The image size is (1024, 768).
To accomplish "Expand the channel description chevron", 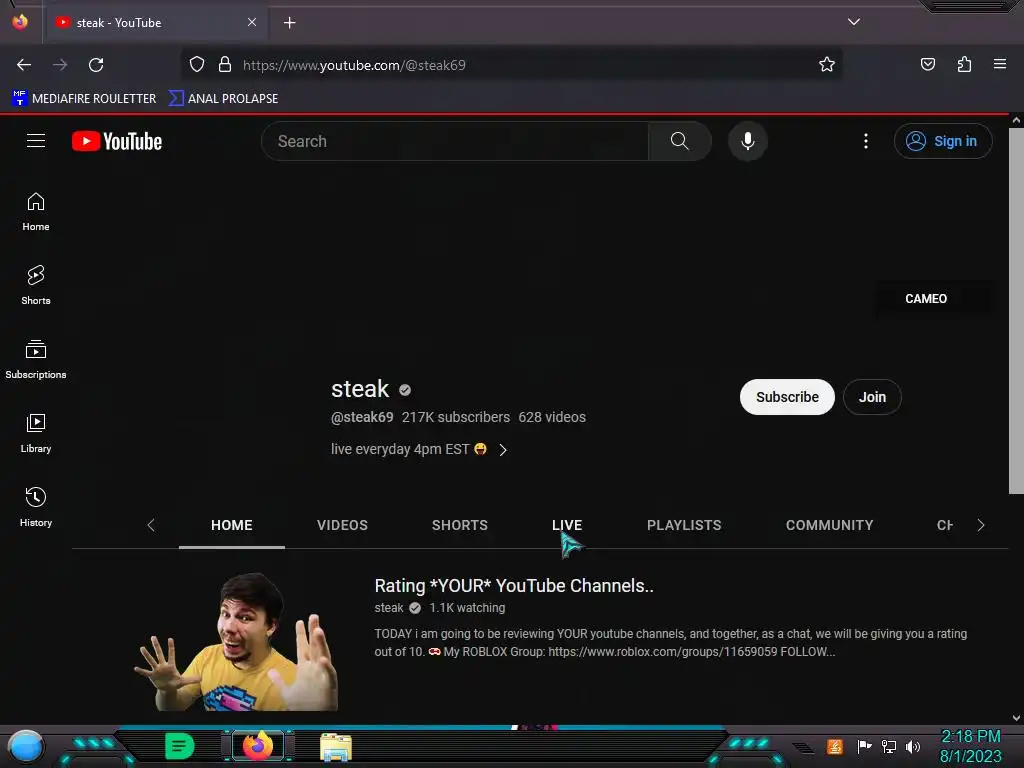I will 503,450.
